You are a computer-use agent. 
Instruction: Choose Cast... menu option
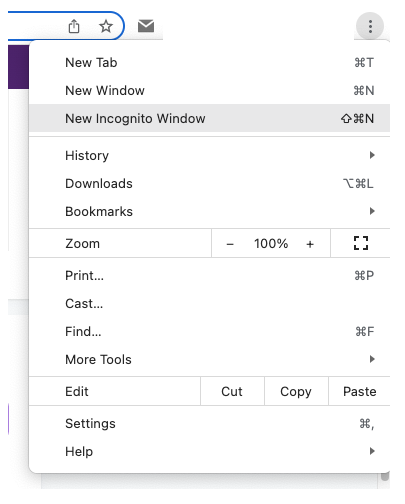point(209,303)
